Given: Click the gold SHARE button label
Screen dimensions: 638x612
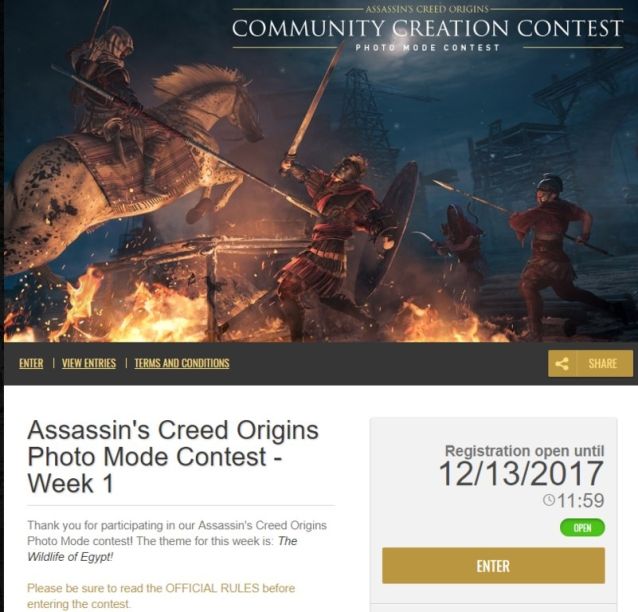Looking at the screenshot, I should click(x=603, y=363).
